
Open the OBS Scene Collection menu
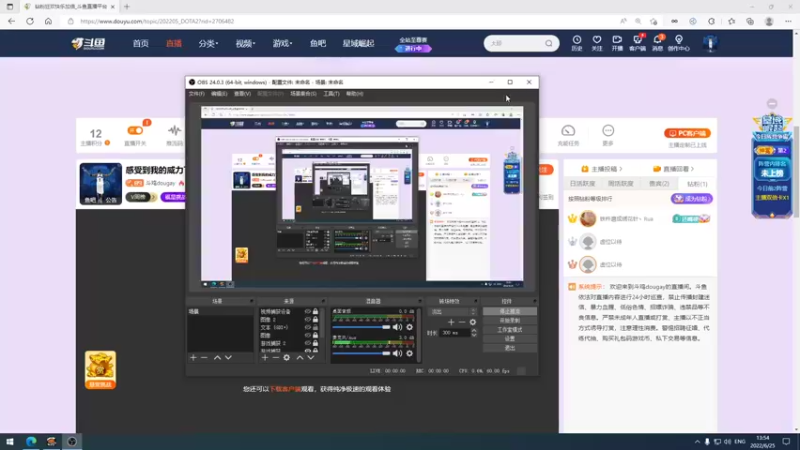click(x=303, y=94)
